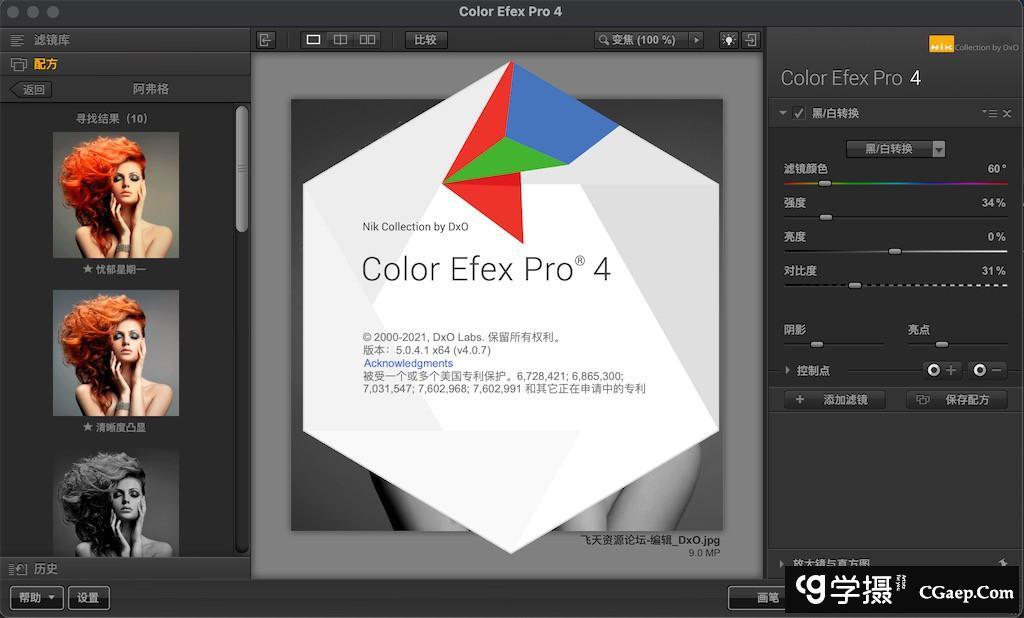
Task: Expand the 控制点 control points section
Action: coord(787,371)
